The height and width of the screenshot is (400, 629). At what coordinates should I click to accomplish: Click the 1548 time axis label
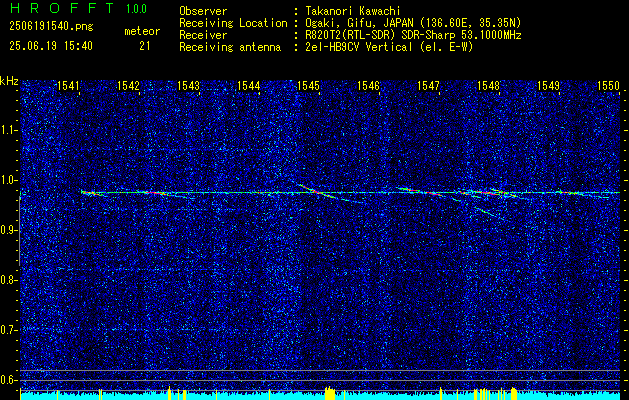tap(488, 85)
